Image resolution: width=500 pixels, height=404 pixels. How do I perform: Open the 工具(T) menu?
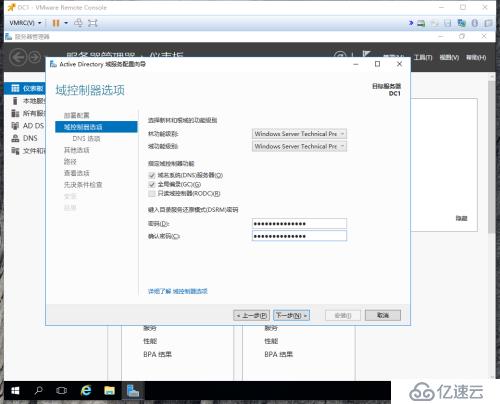[423, 58]
